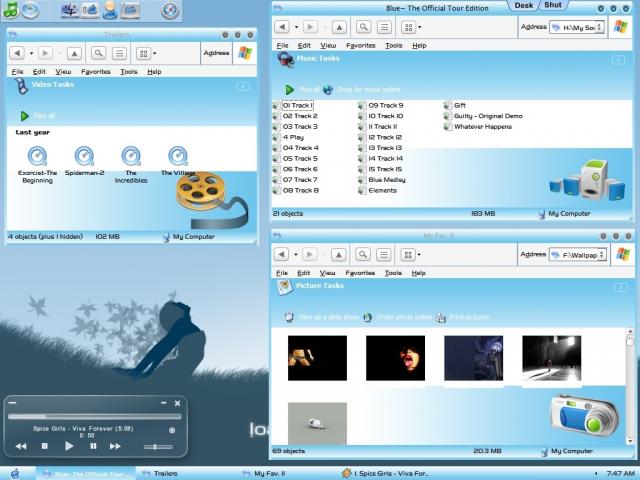Open Views dropdown arrow in Trailers window
This screenshot has width=640, height=480.
coord(155,53)
